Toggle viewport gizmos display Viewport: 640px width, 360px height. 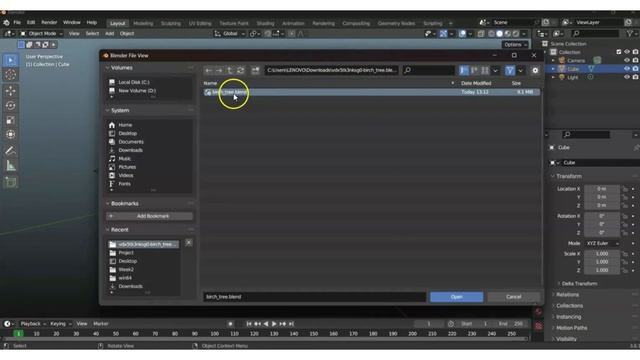[443, 34]
